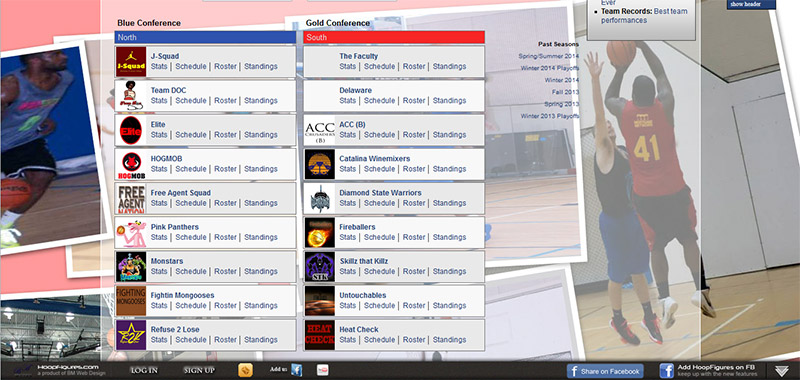Click SIGN UP in the footer
The height and width of the screenshot is (380, 800).
(x=199, y=371)
